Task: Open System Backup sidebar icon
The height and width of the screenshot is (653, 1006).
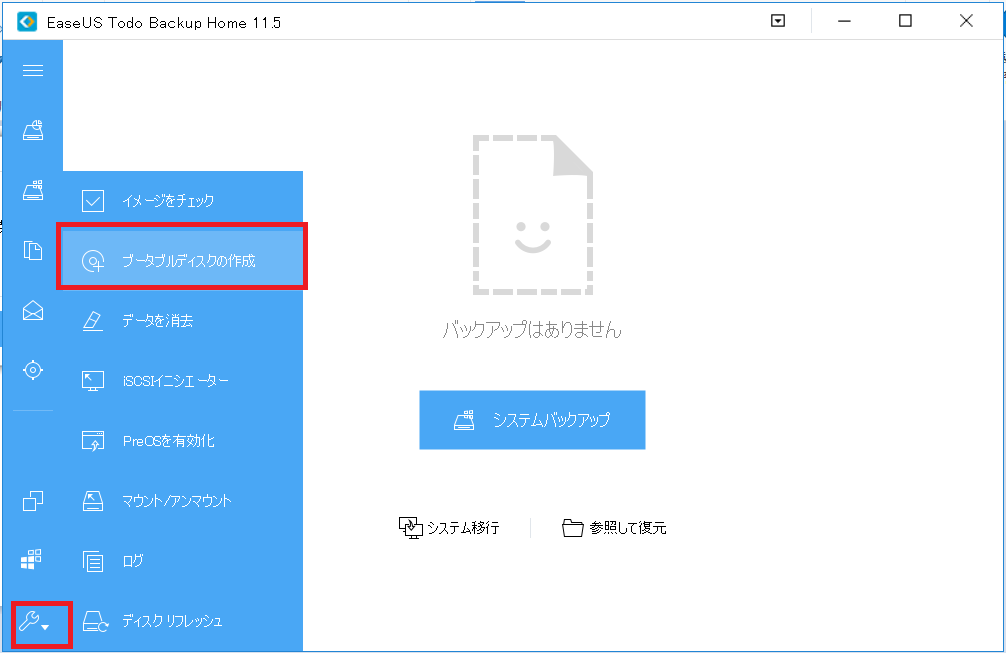Action: [33, 190]
